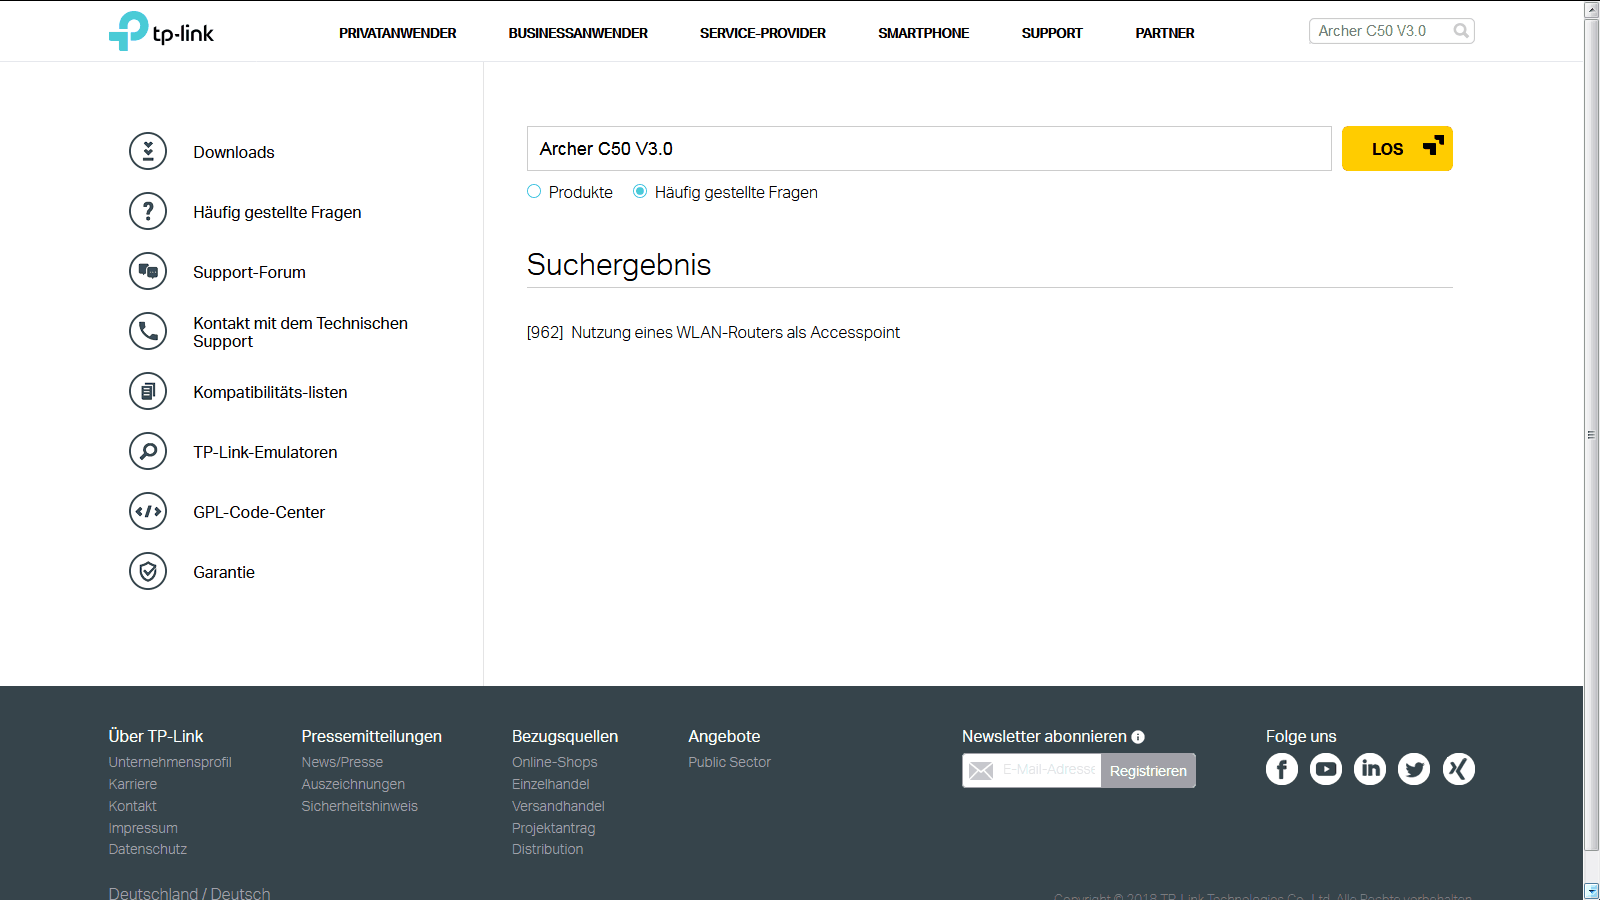
Task: Open Unternehmensprofil footer link
Action: click(x=170, y=762)
